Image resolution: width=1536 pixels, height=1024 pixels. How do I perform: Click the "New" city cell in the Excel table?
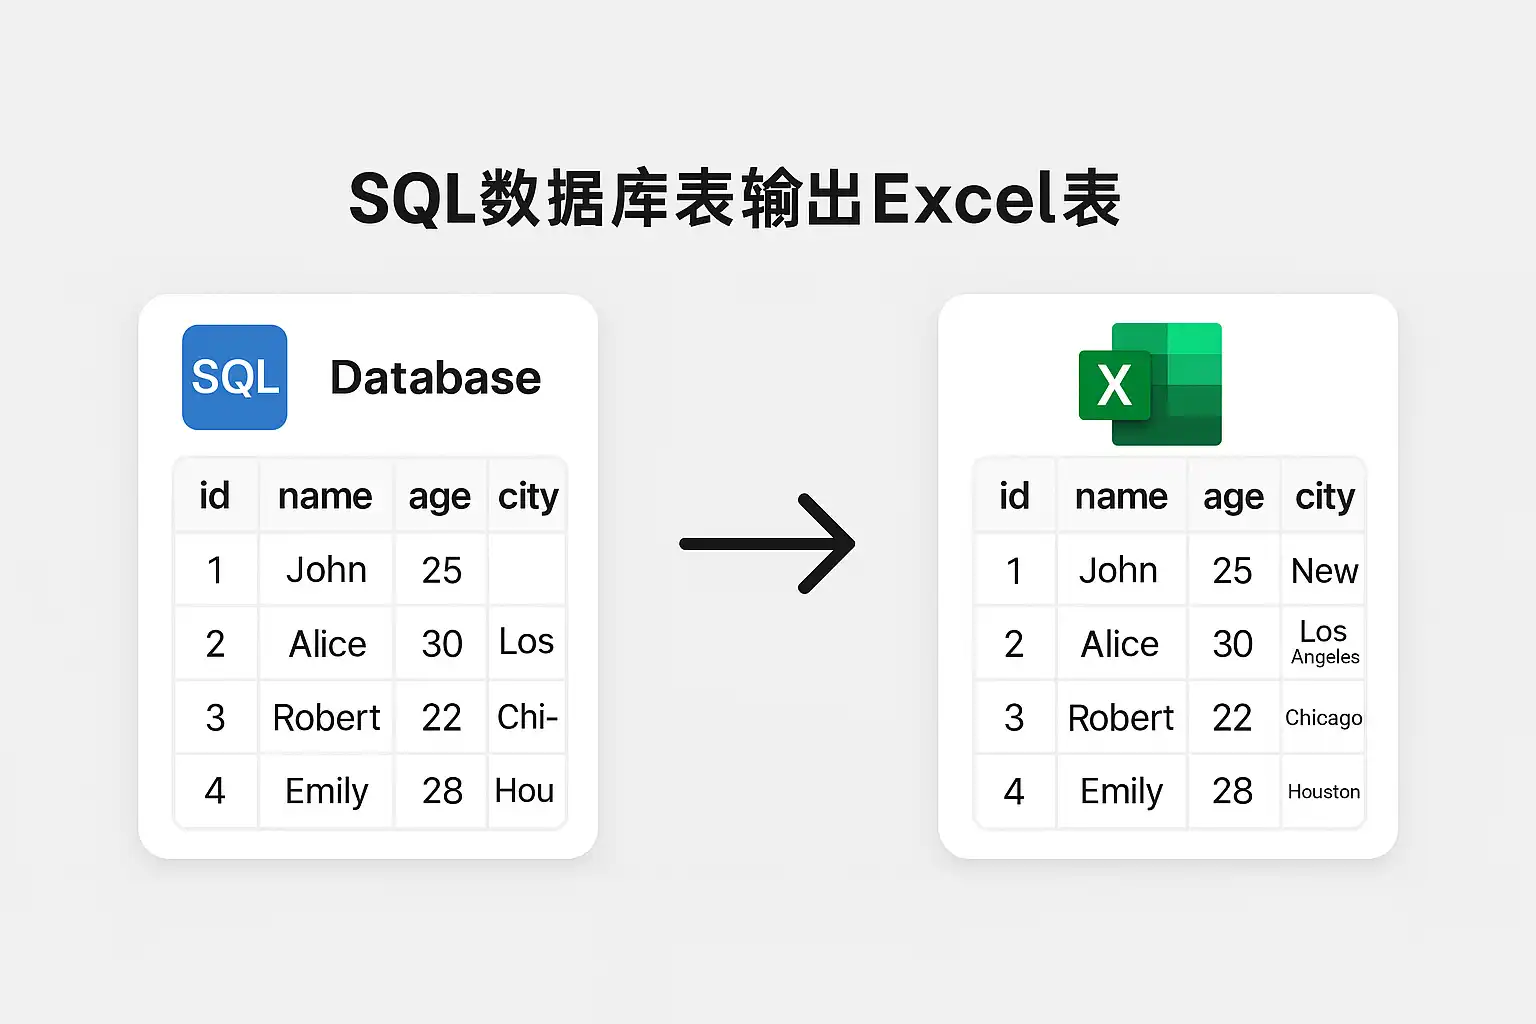pyautogui.click(x=1324, y=571)
